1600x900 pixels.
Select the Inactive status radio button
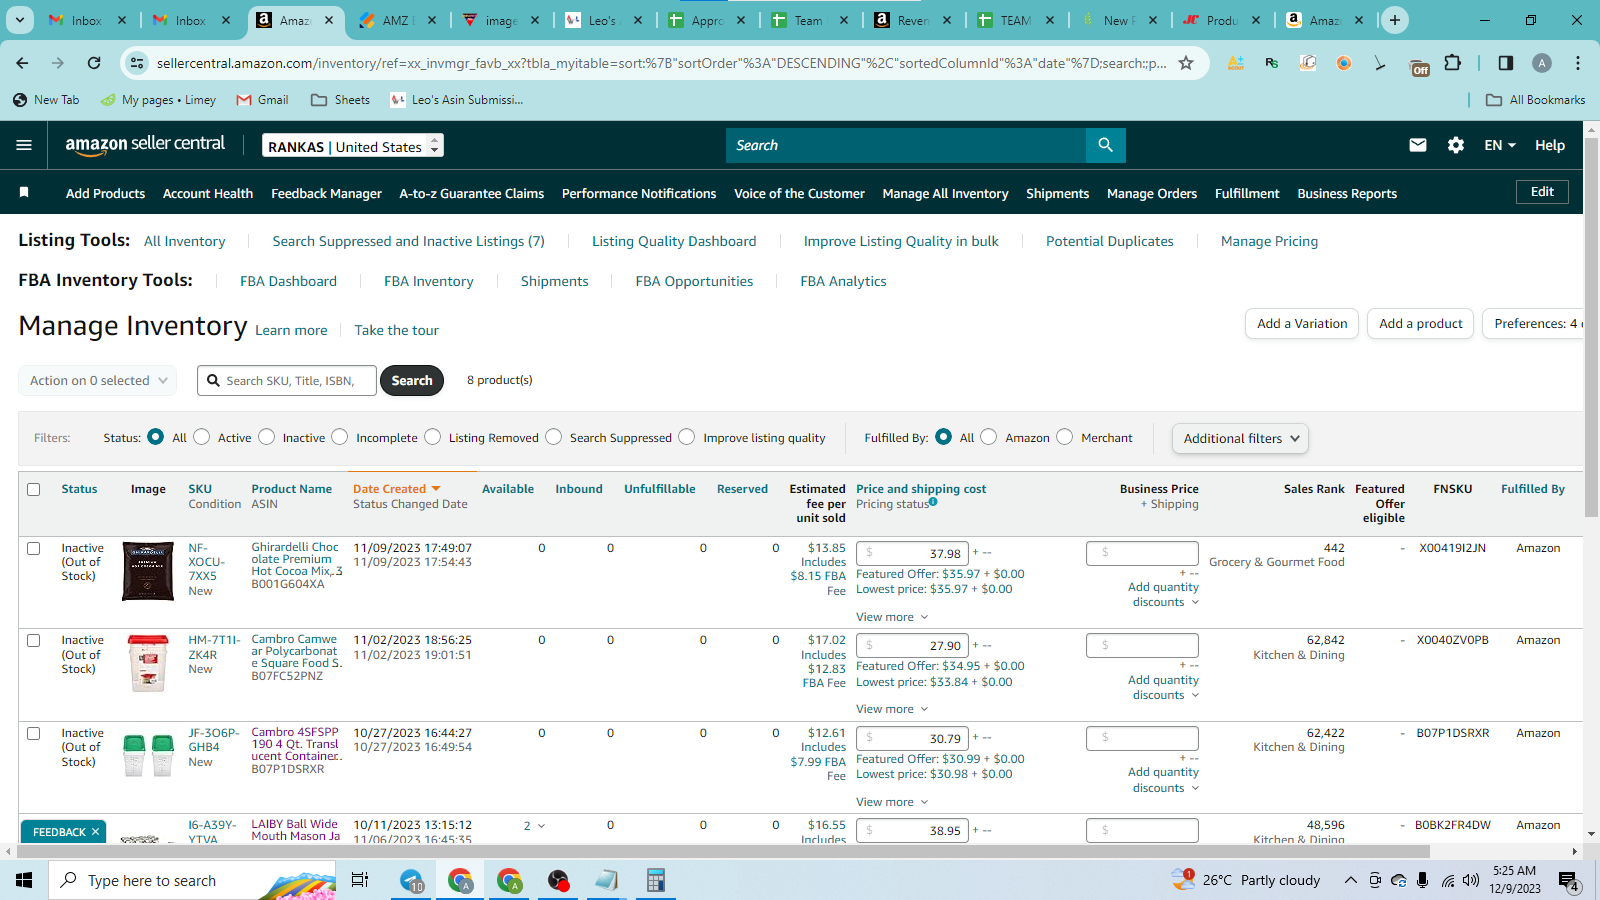(267, 437)
